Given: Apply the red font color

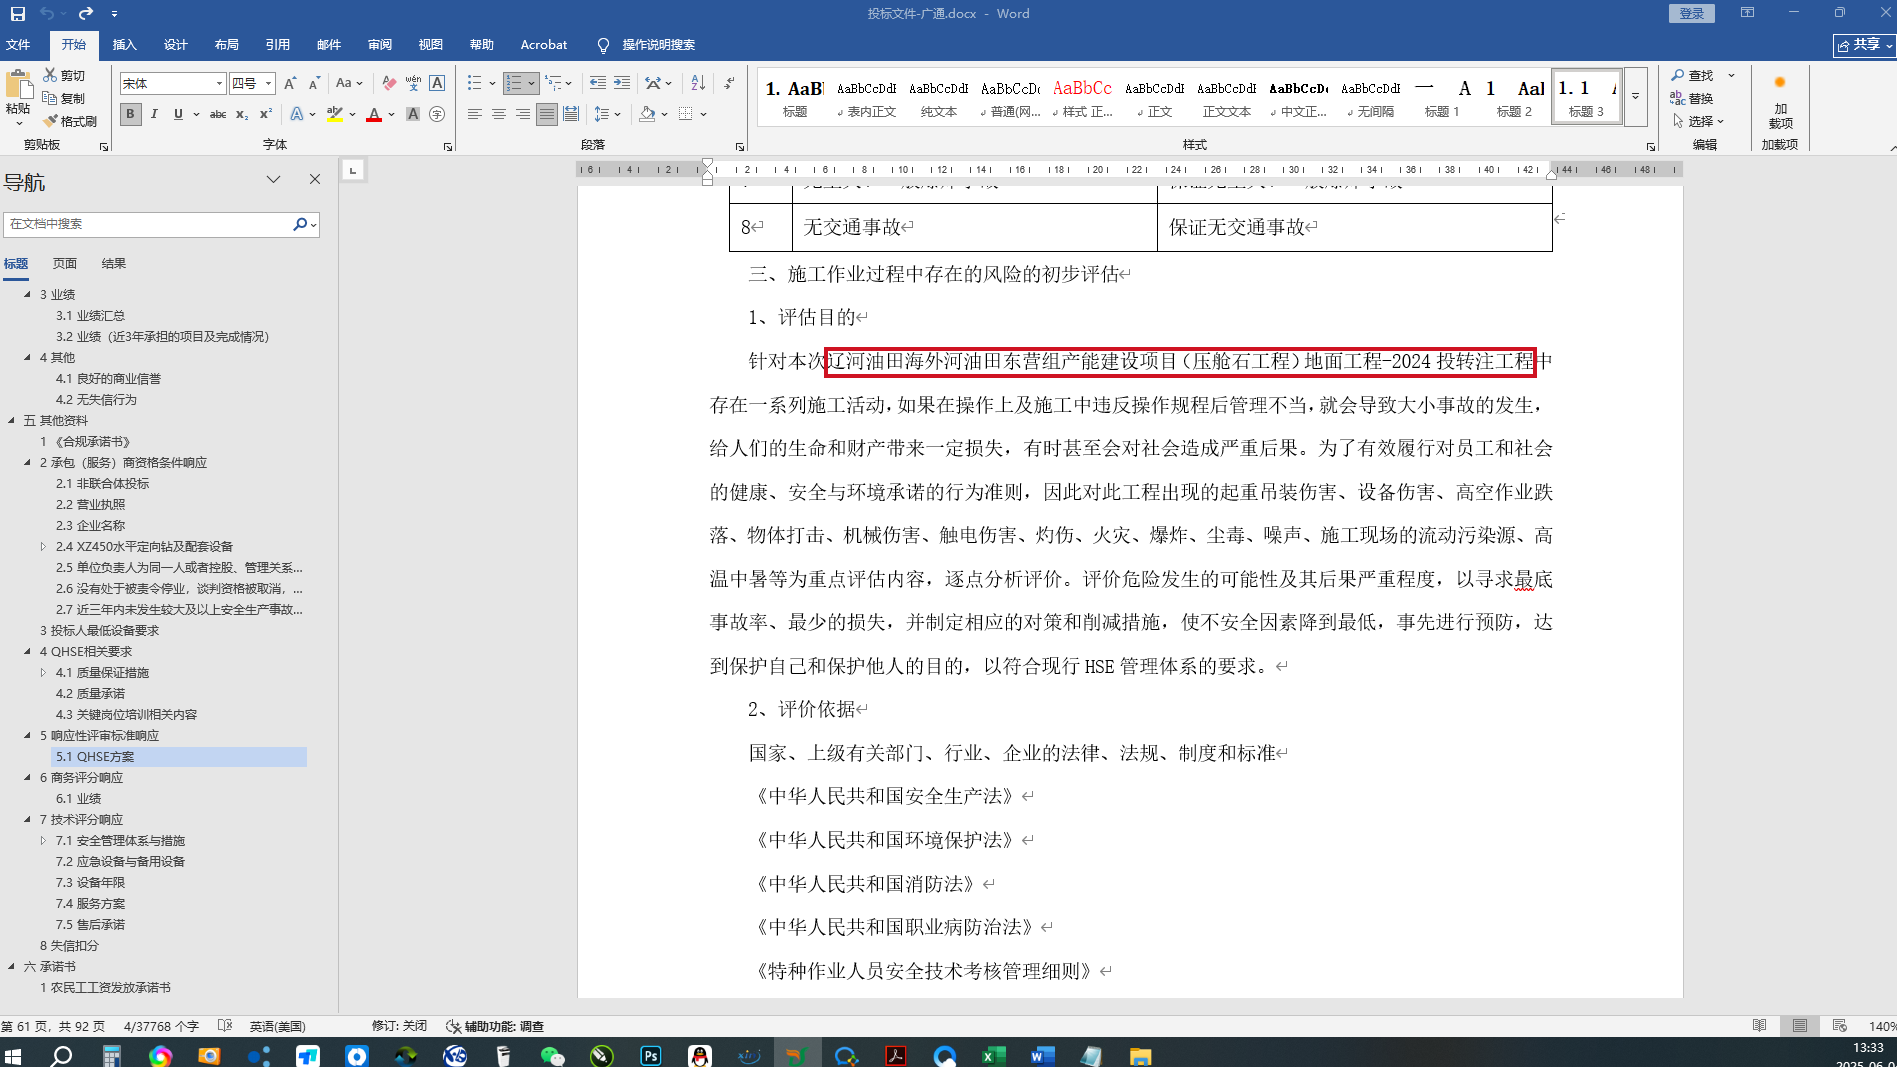Looking at the screenshot, I should [x=374, y=115].
